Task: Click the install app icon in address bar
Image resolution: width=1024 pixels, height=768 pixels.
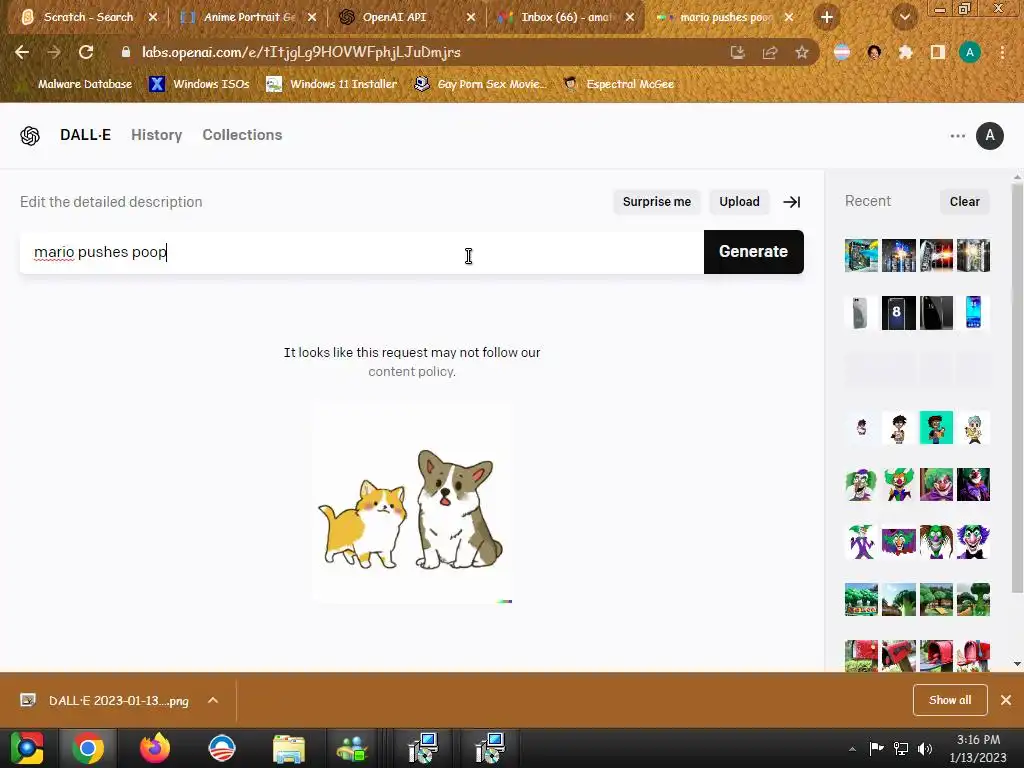Action: pyautogui.click(x=738, y=52)
